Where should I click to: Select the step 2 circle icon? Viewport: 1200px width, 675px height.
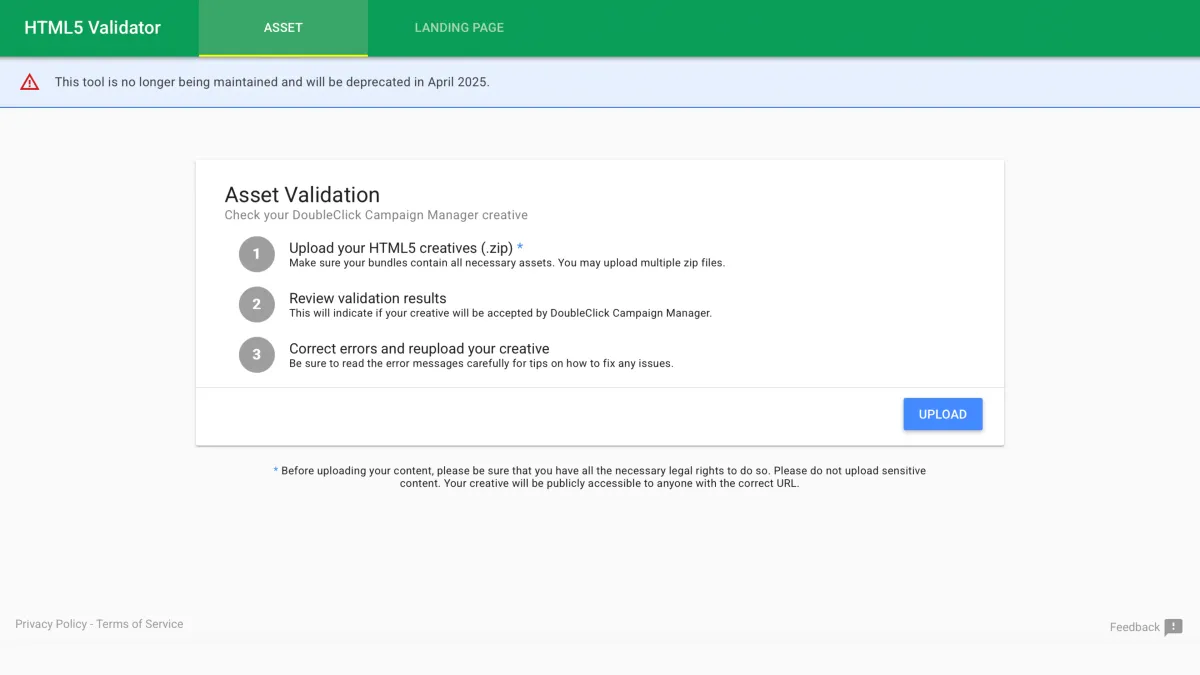257,304
